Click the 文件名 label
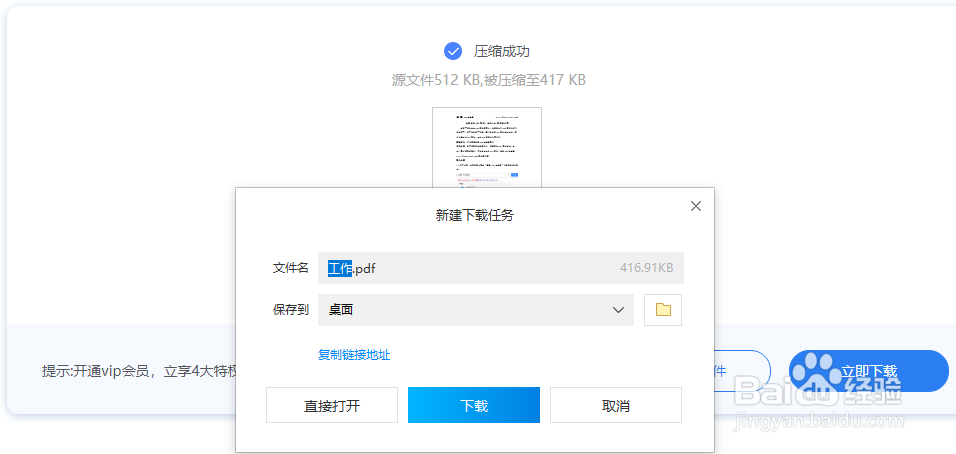Viewport: 956px width, 454px height. point(290,268)
